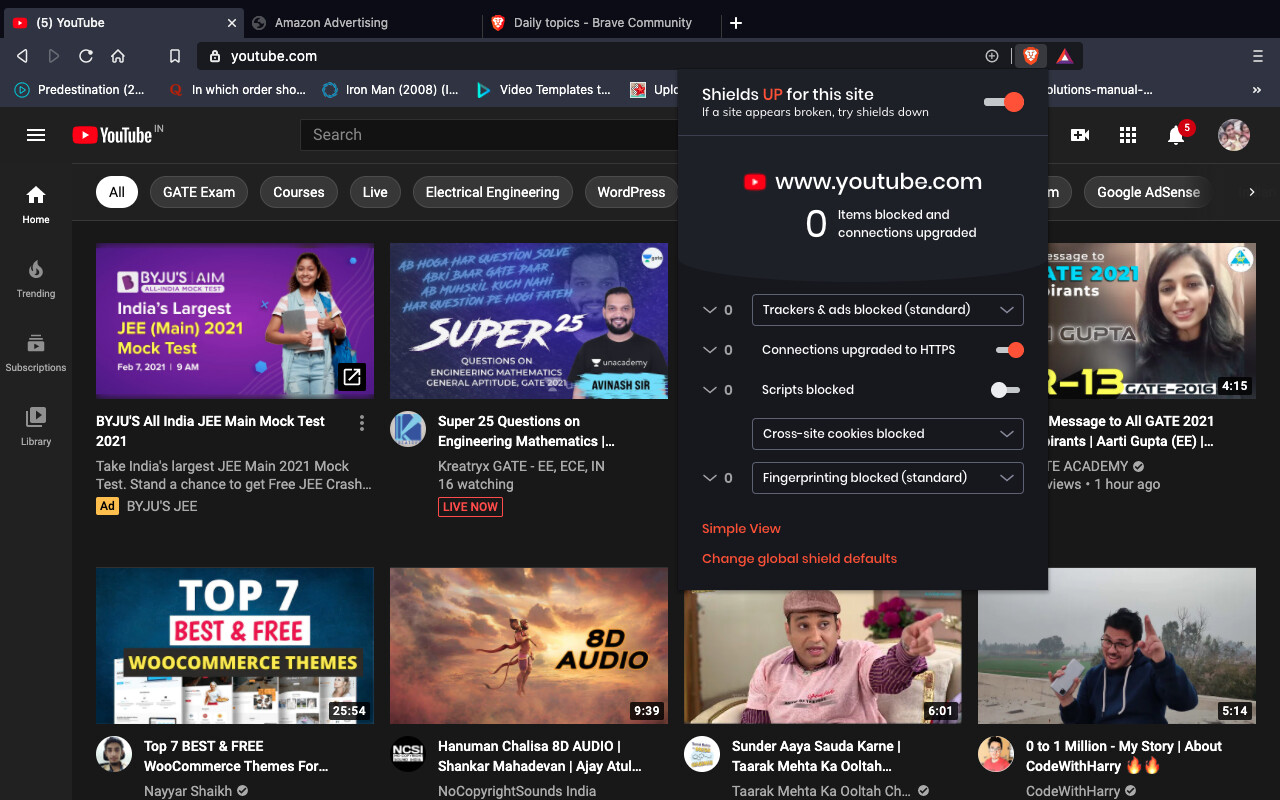
Task: Select the GATE Exam category chip
Action: [x=199, y=192]
